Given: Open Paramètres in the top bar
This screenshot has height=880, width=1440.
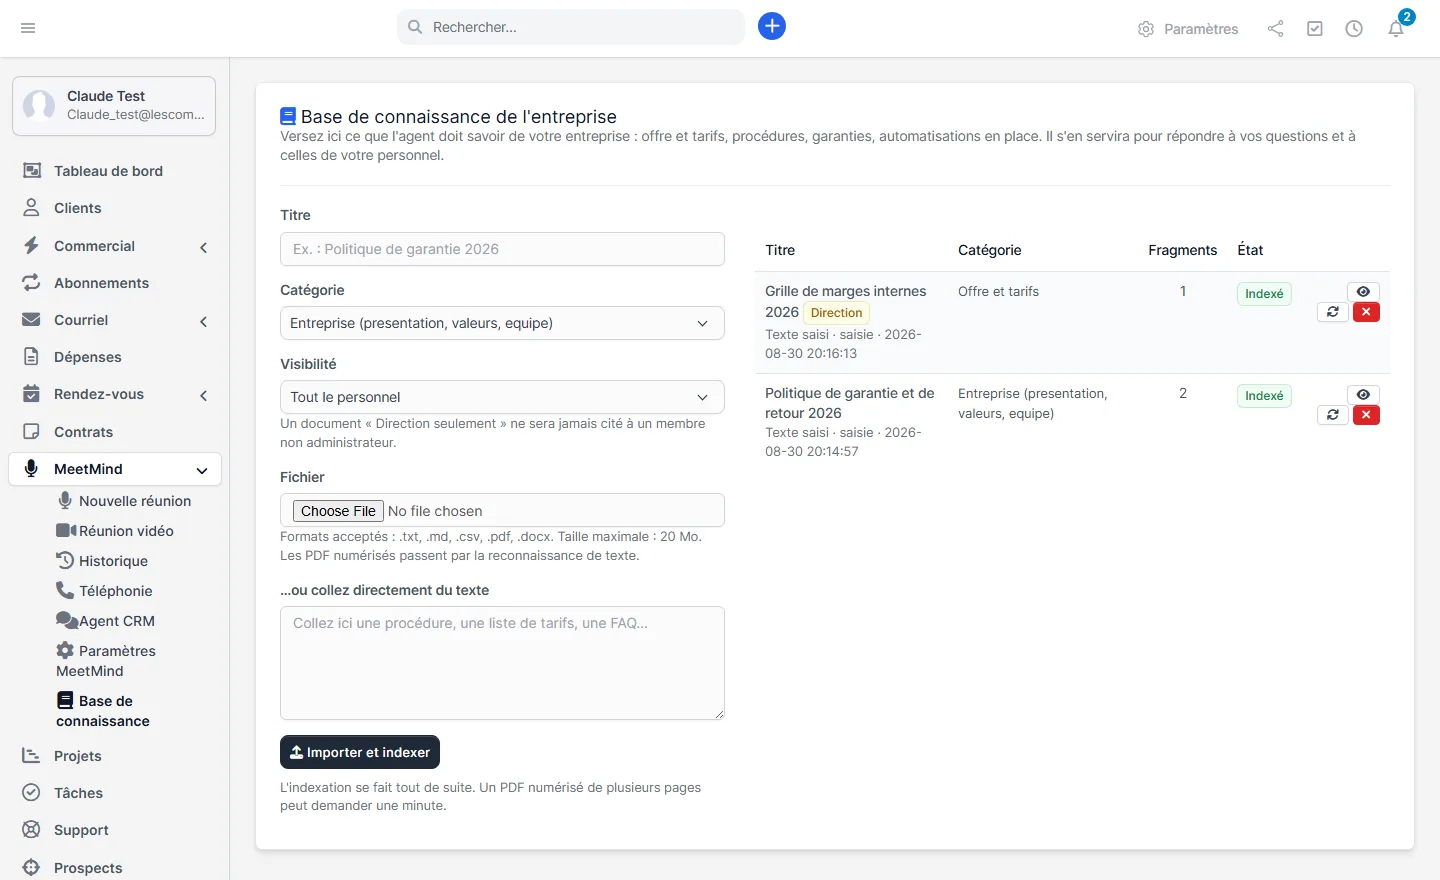Looking at the screenshot, I should [x=1188, y=29].
